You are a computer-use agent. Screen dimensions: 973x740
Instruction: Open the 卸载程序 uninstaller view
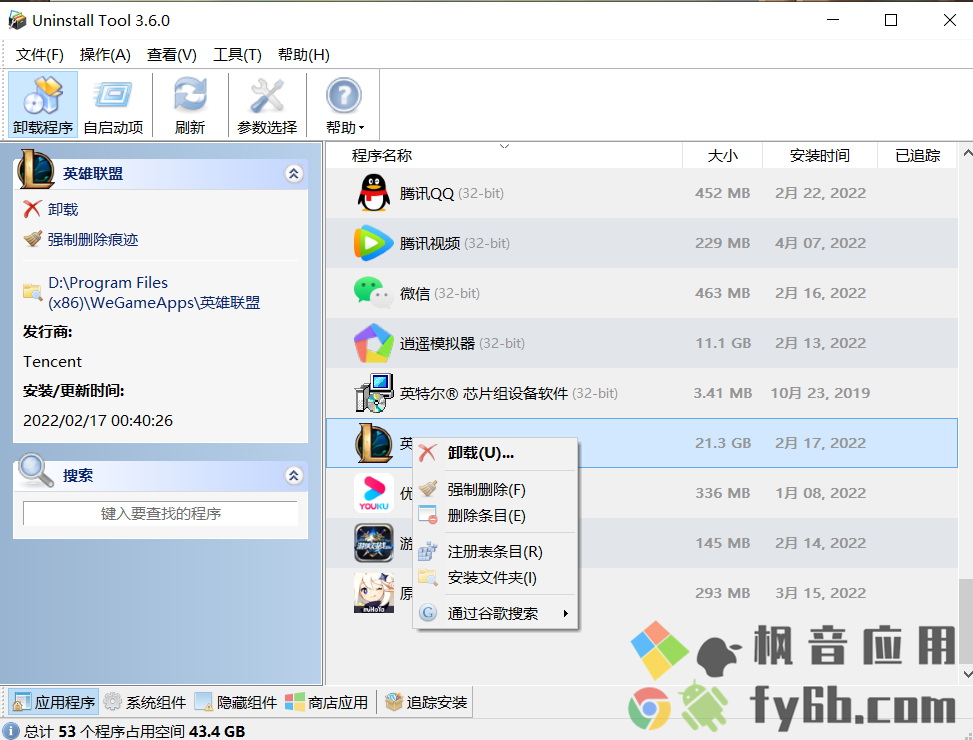coord(43,104)
